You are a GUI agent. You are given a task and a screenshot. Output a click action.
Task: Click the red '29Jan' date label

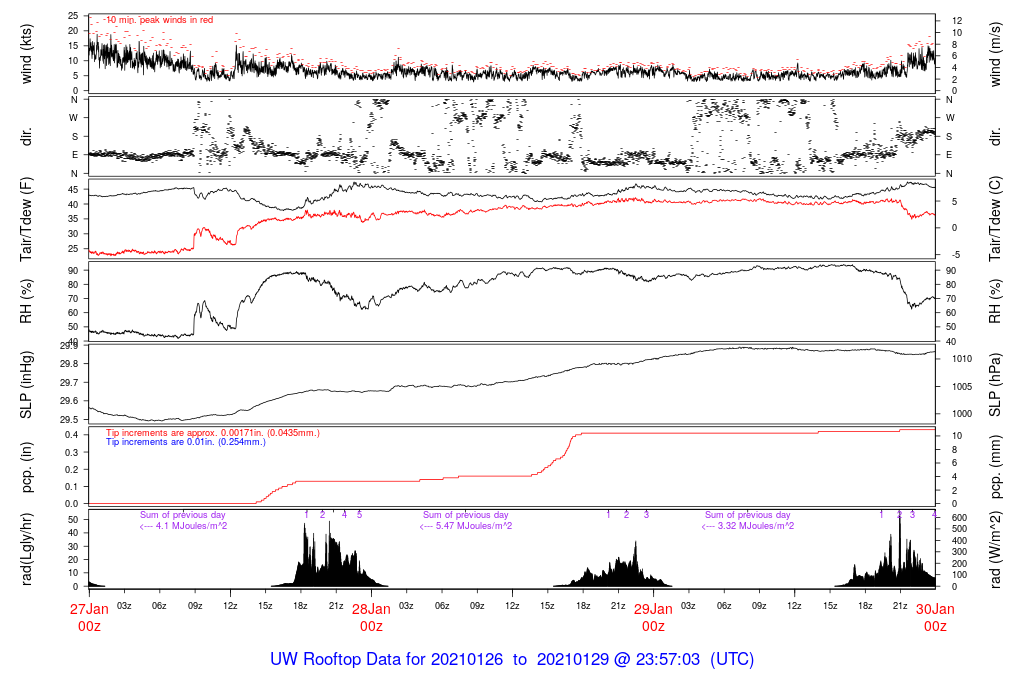pos(653,609)
